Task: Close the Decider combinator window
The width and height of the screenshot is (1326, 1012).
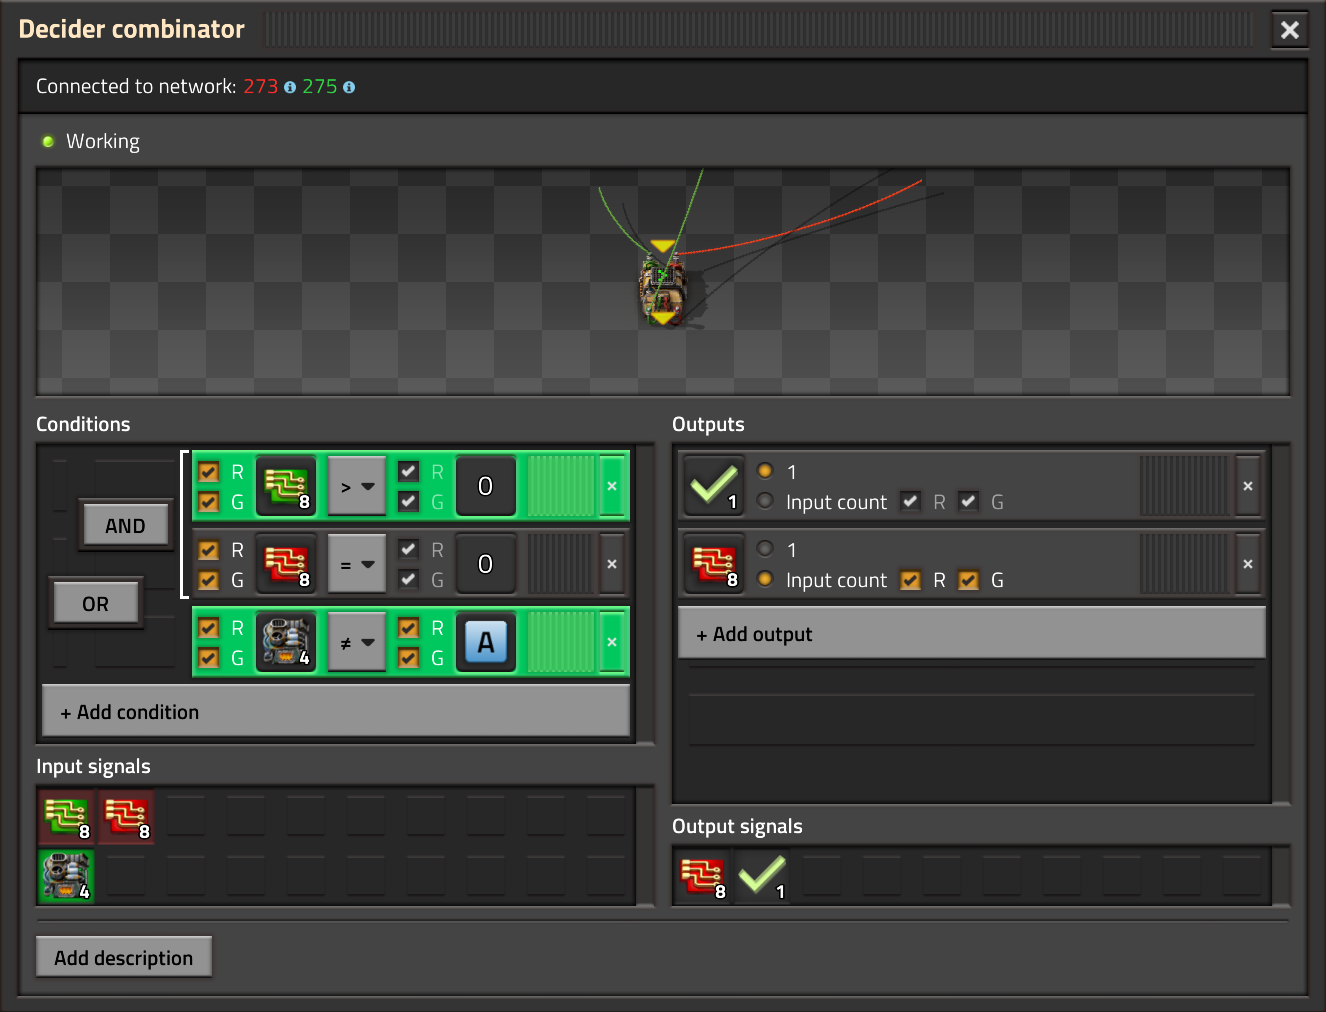Action: click(1290, 30)
